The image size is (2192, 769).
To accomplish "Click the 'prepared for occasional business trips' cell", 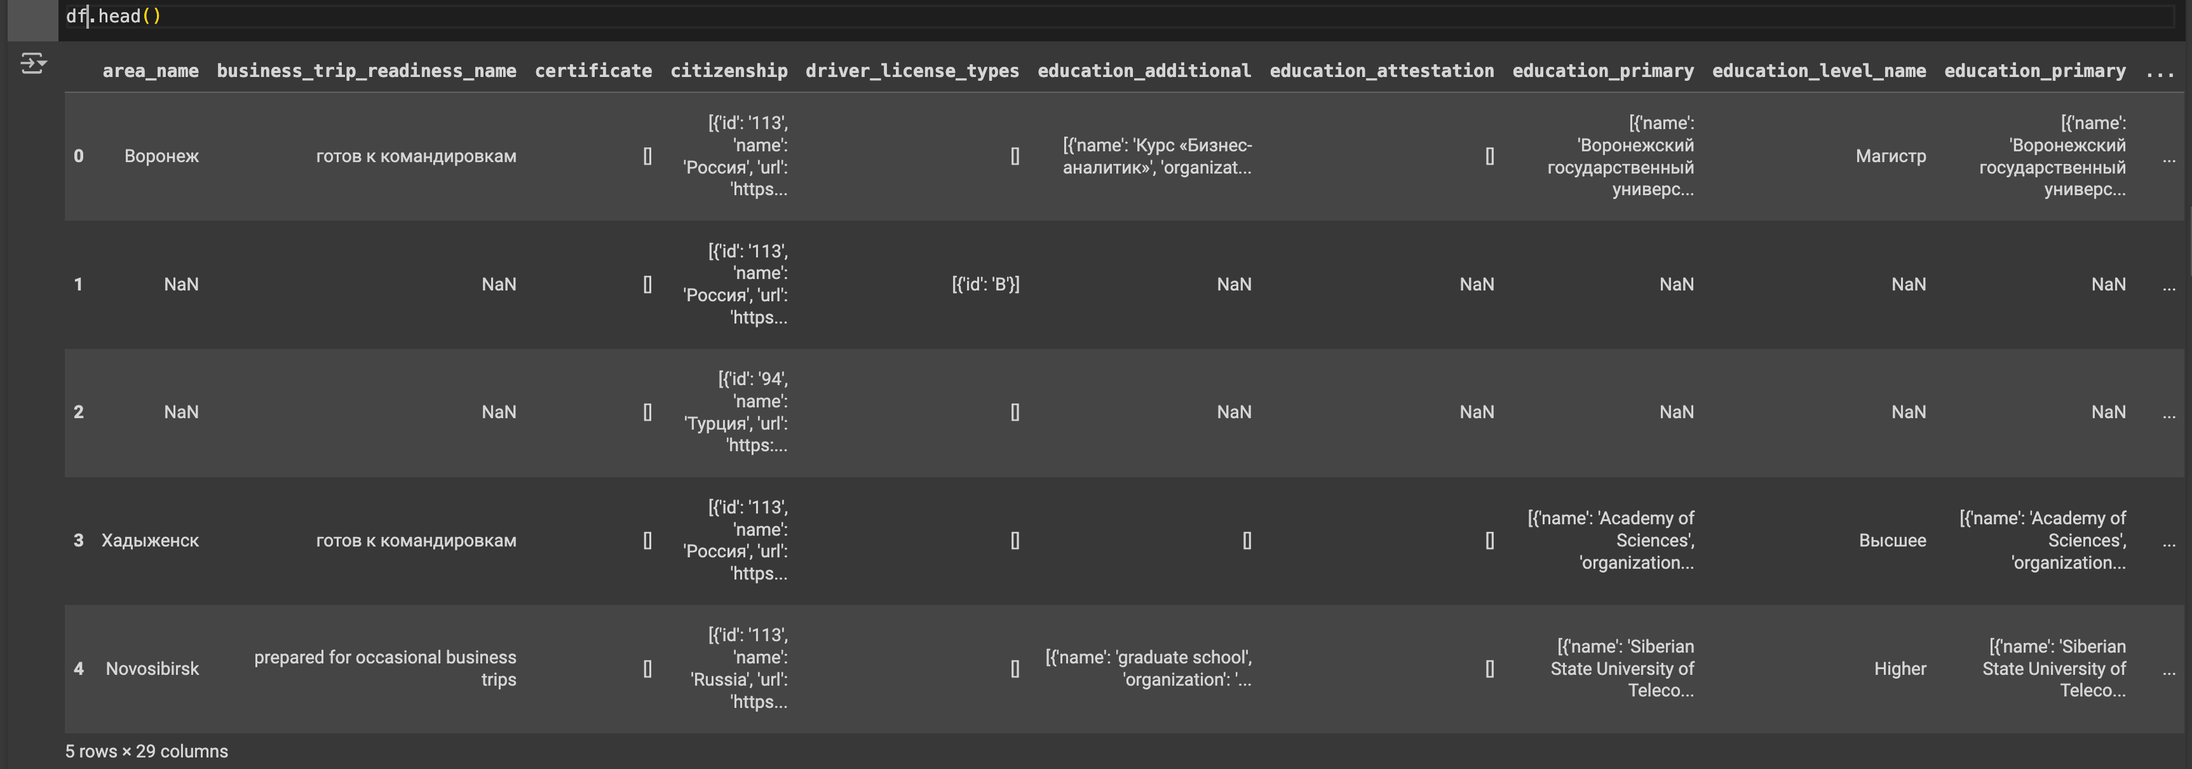I will coord(385,669).
